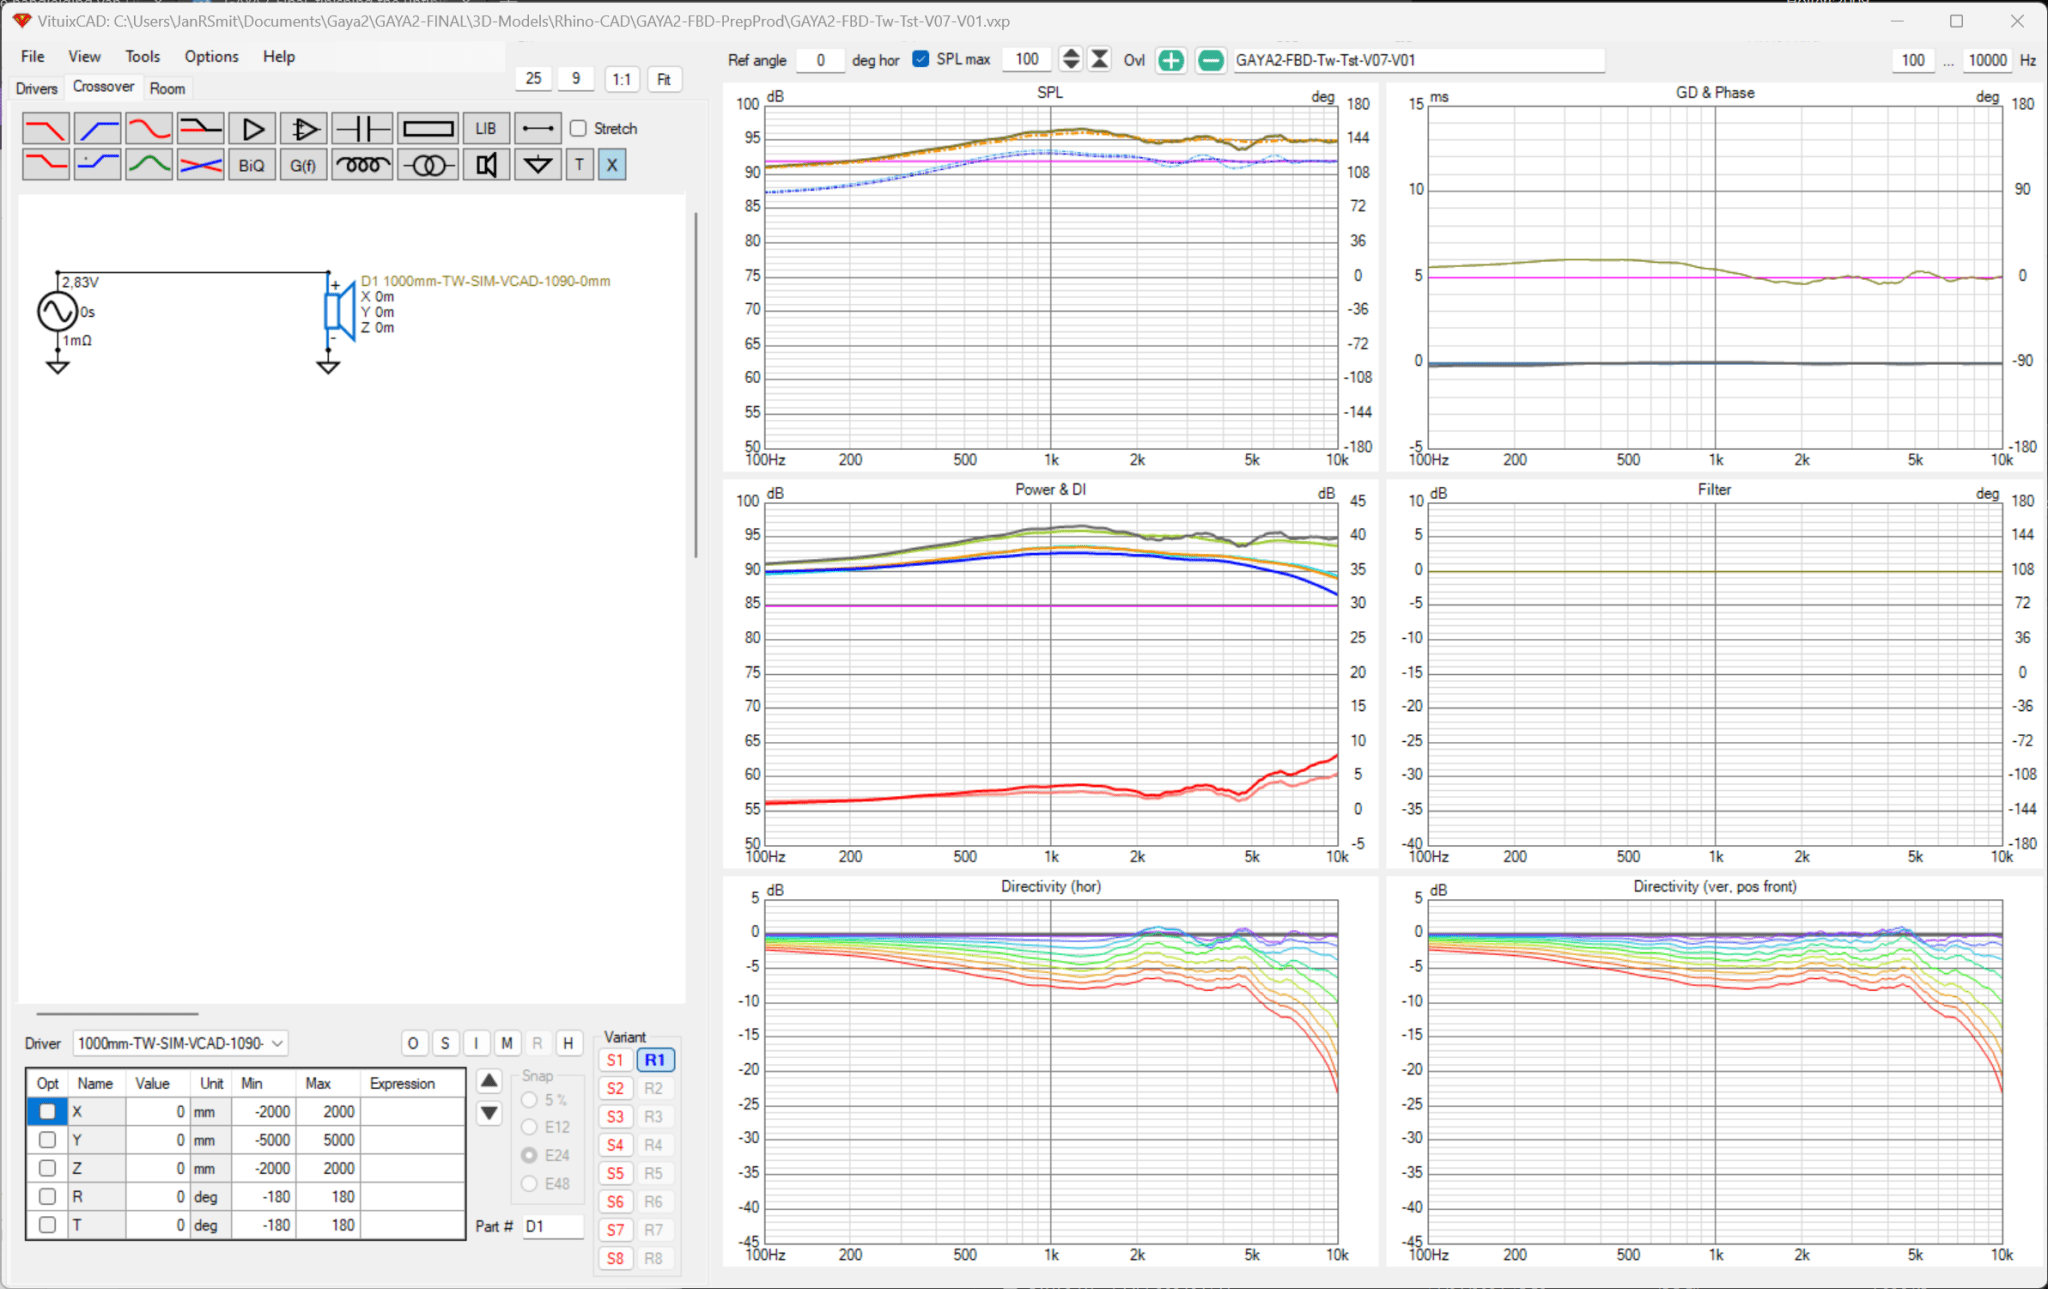Viewport: 2048px width, 1289px height.
Task: Check Opt box for Z row
Action: click(47, 1168)
